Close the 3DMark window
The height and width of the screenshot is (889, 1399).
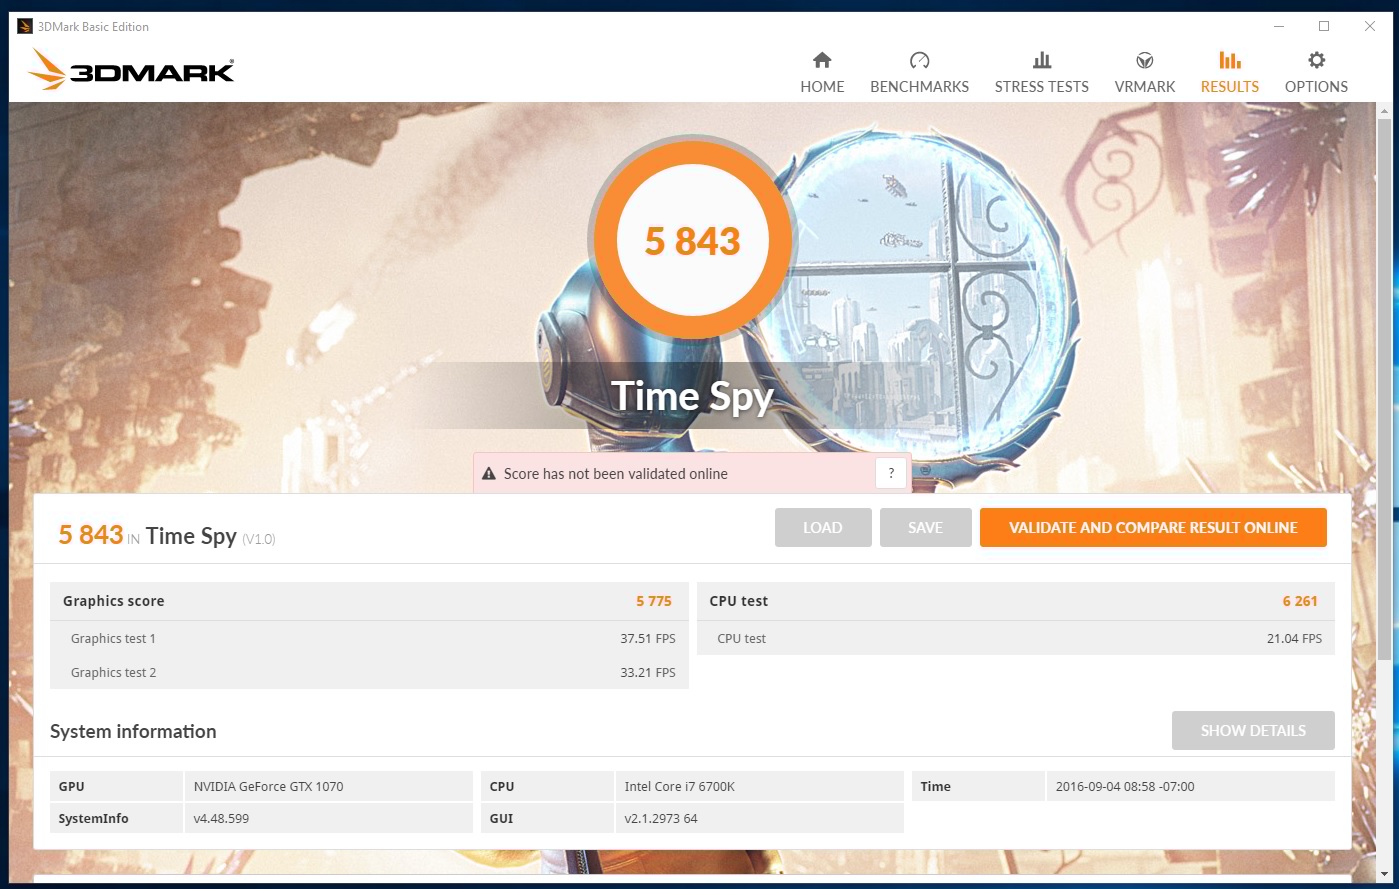1369,27
